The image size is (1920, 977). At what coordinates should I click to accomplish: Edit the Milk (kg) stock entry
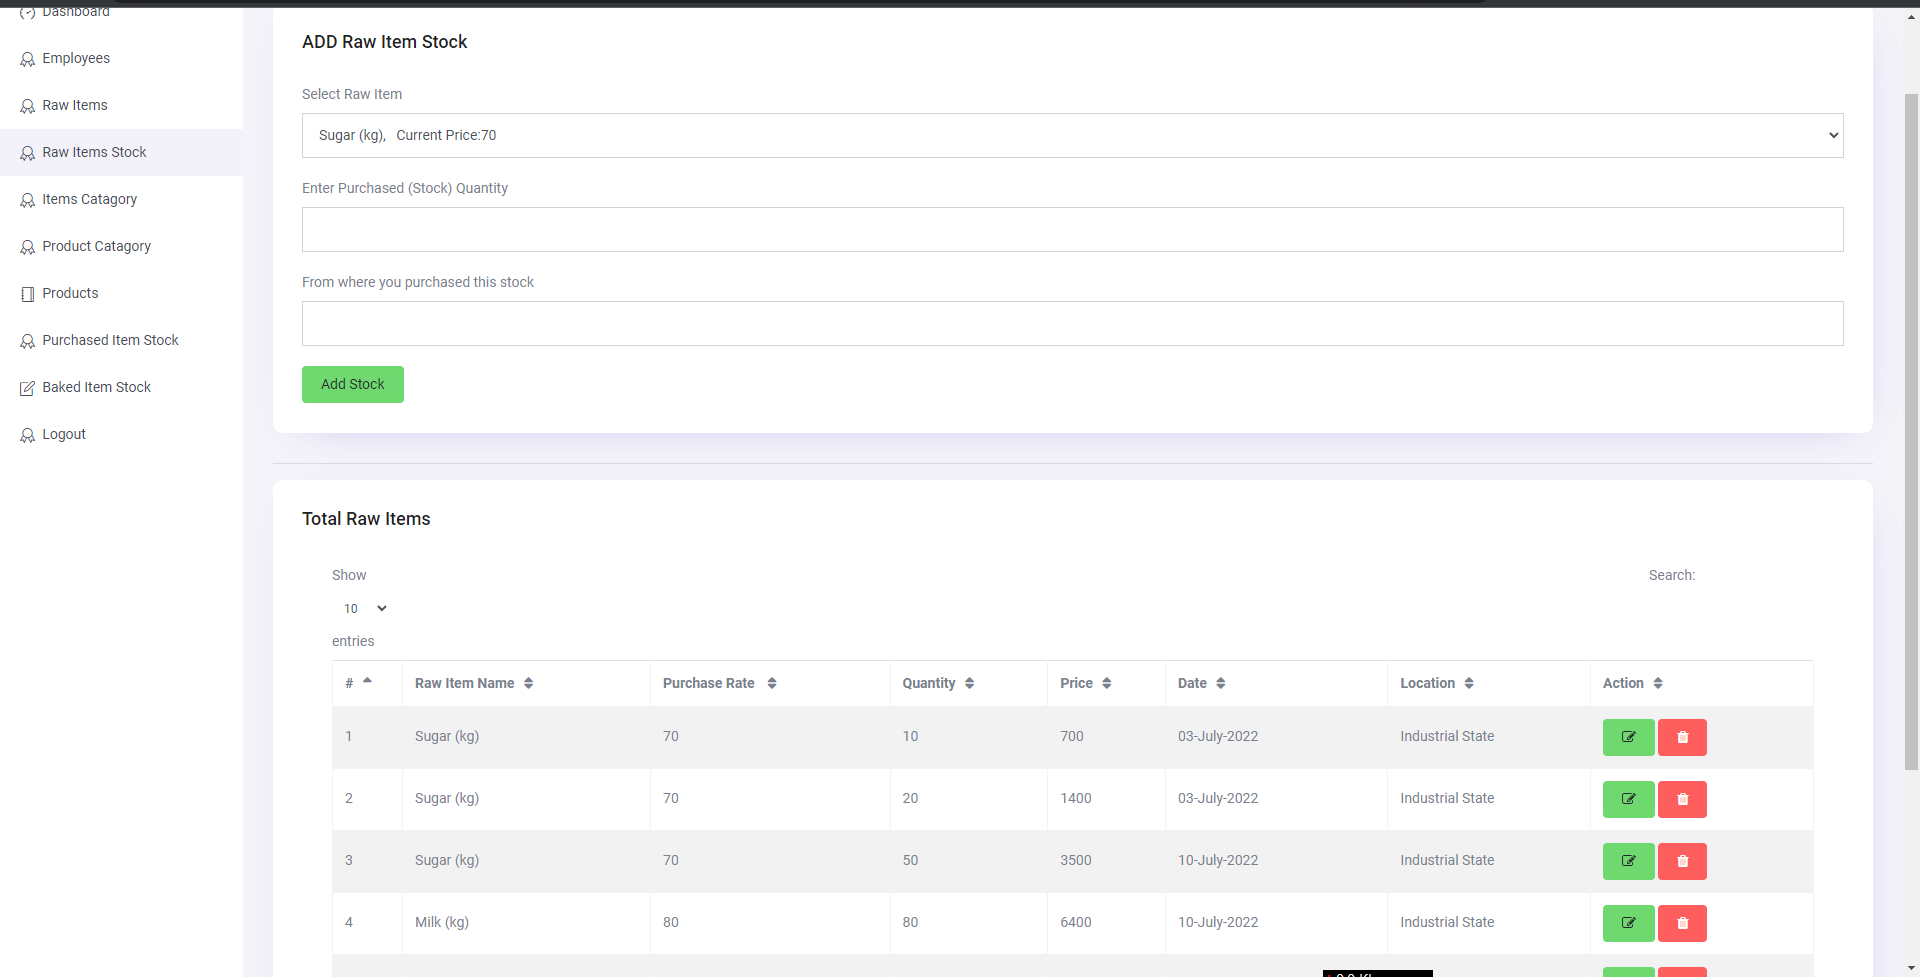[x=1628, y=923]
